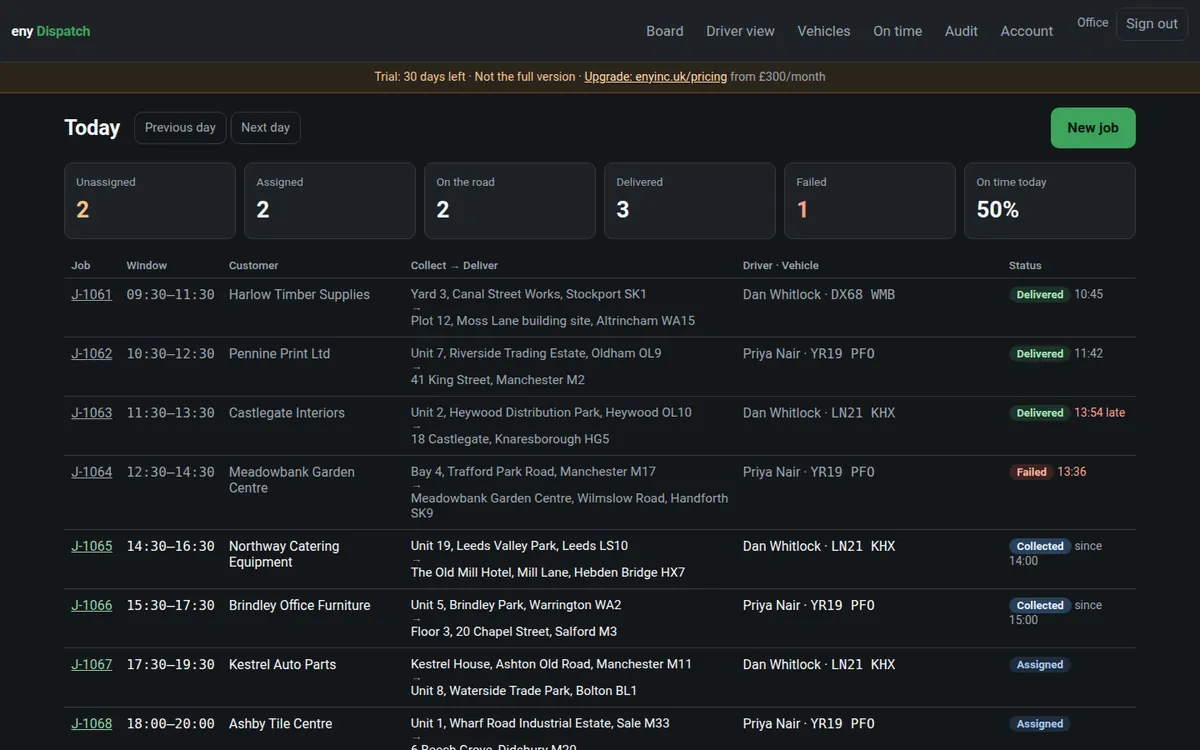Open the Audit page
This screenshot has width=1200, height=750.
961,31
